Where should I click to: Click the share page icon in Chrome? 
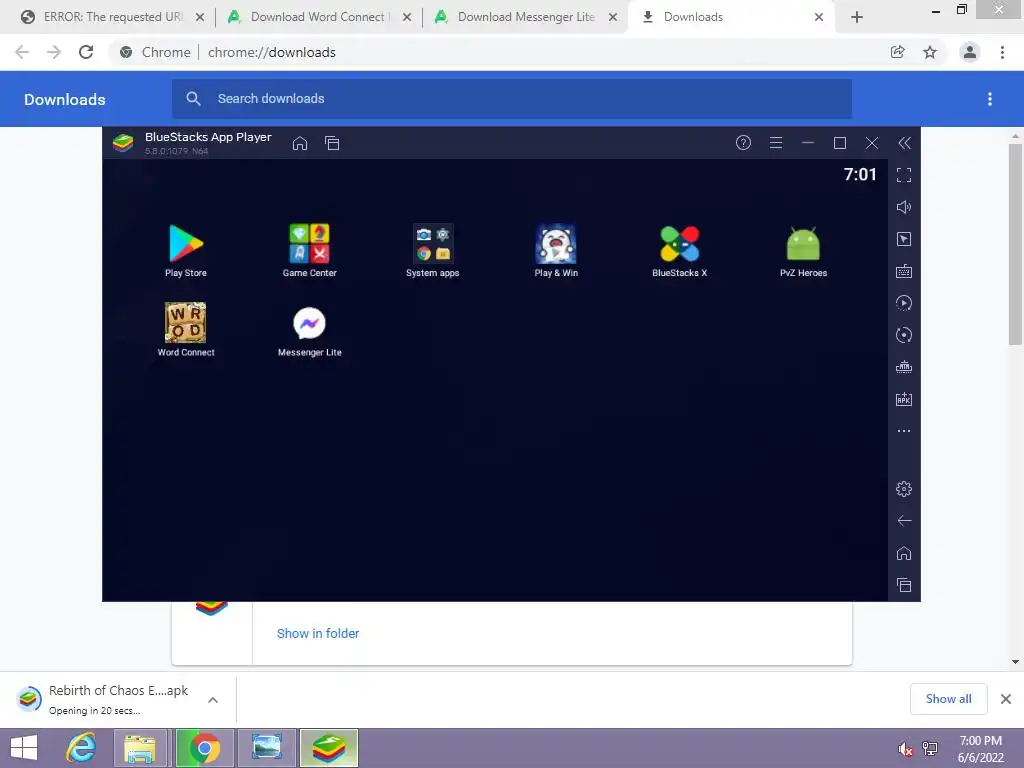click(898, 52)
